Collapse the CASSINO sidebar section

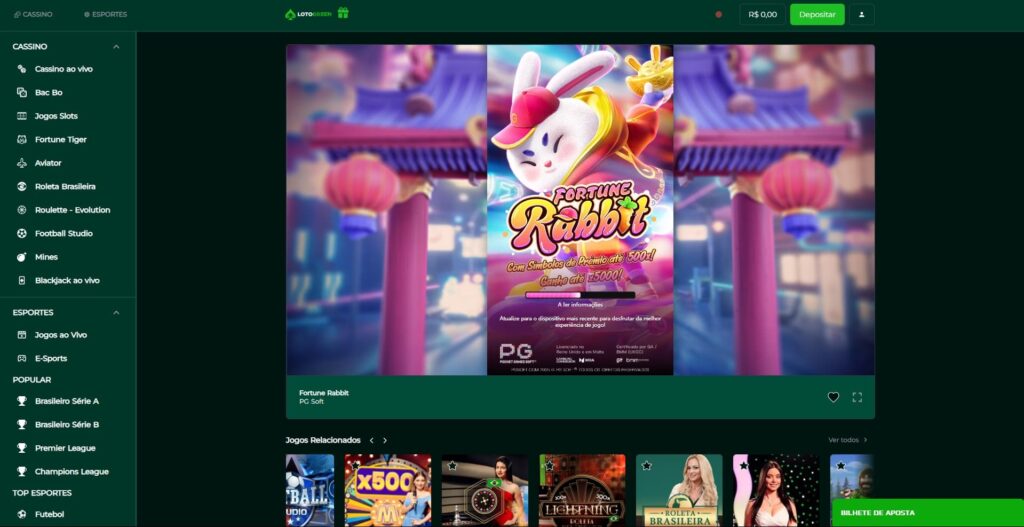point(116,47)
